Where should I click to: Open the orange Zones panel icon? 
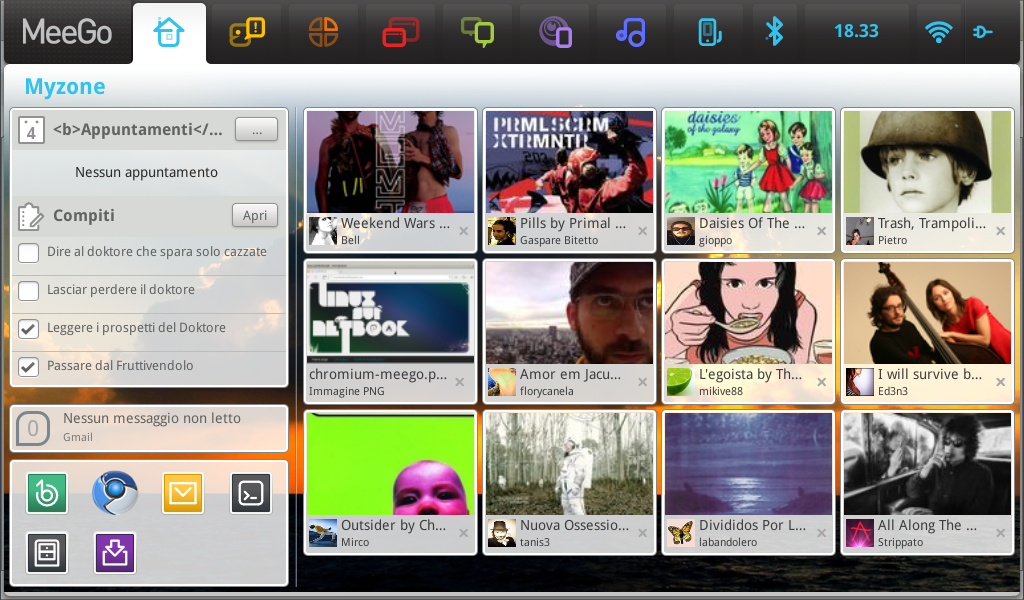(x=323, y=32)
